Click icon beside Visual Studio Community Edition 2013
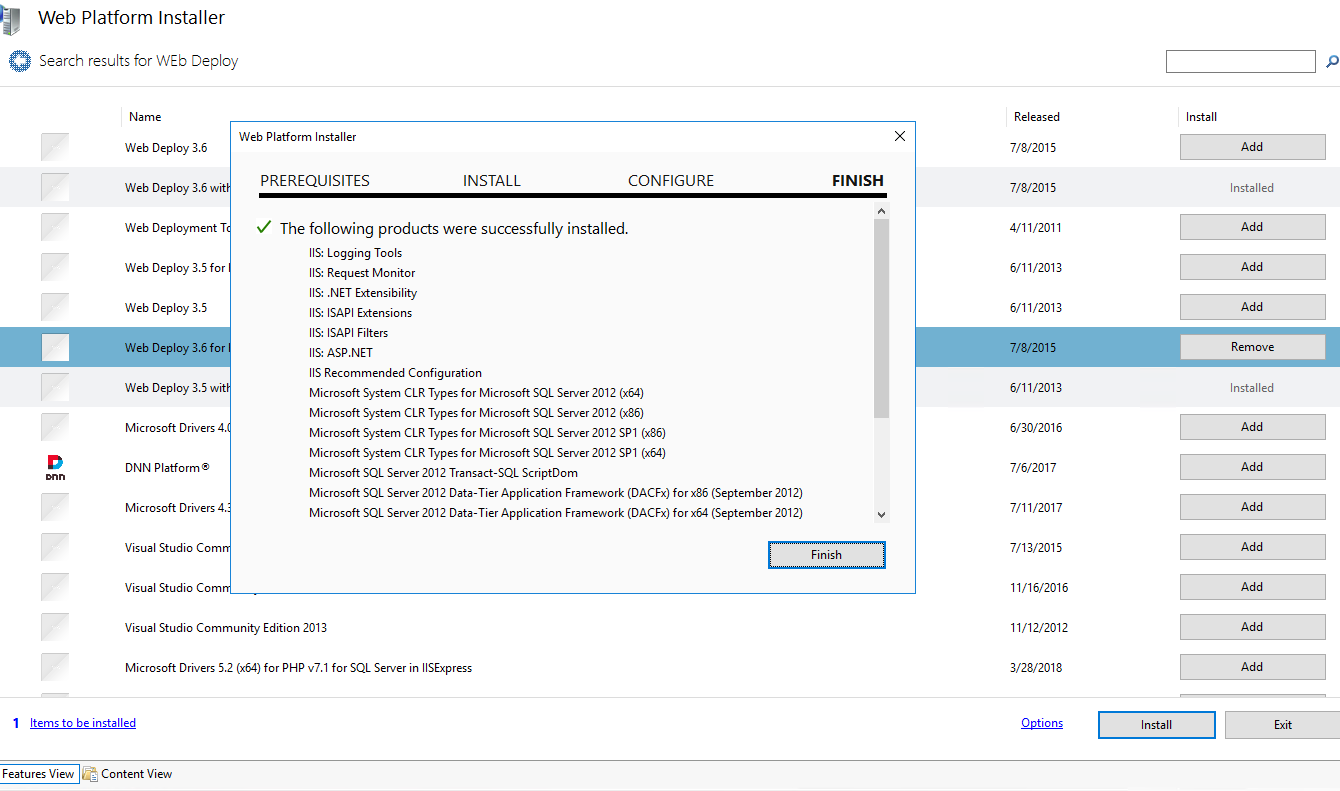Image resolution: width=1340 pixels, height=791 pixels. (55, 627)
